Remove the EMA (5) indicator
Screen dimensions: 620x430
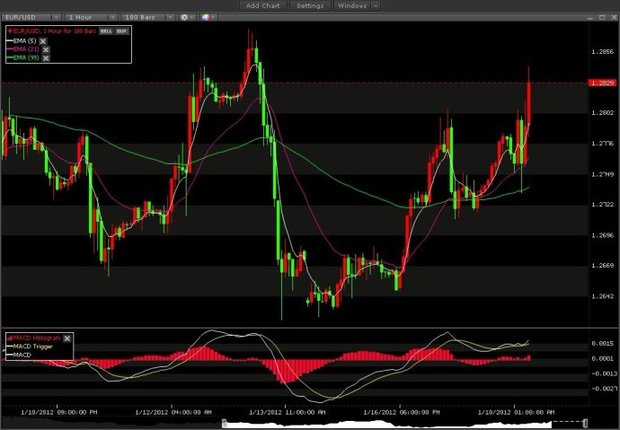pyautogui.click(x=43, y=39)
